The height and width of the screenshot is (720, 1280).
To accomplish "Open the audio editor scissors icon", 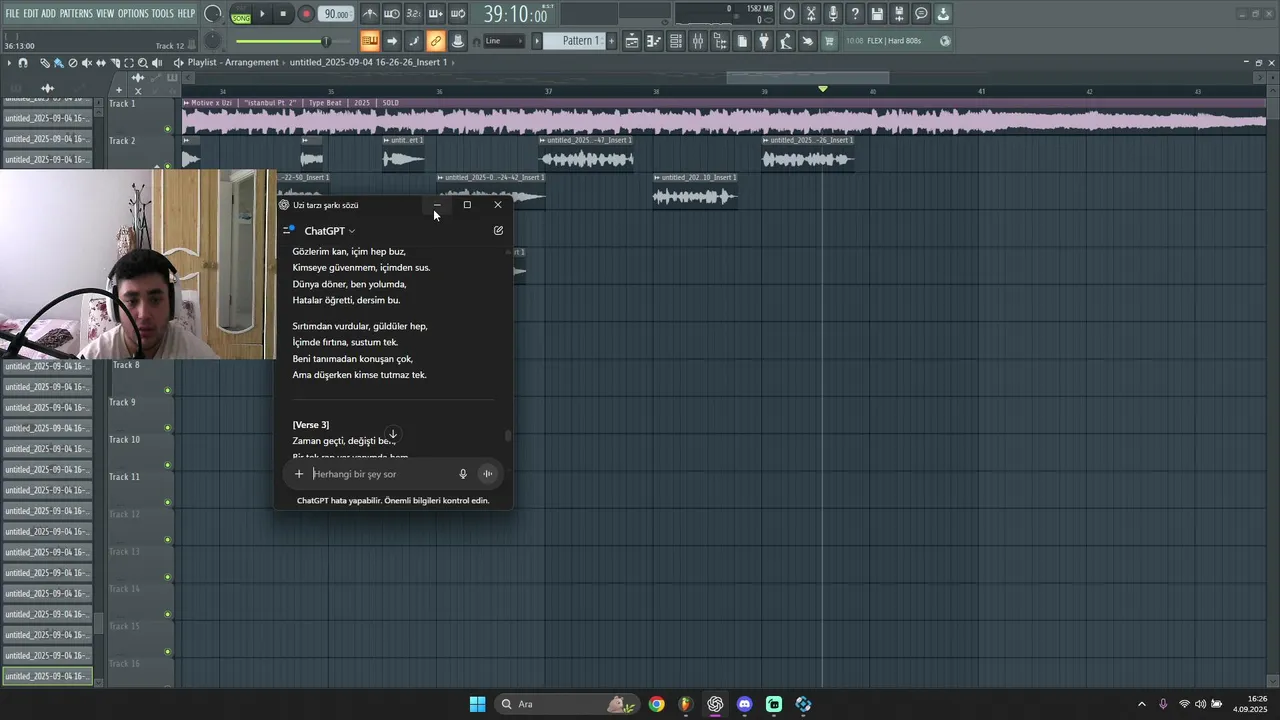I will [811, 14].
